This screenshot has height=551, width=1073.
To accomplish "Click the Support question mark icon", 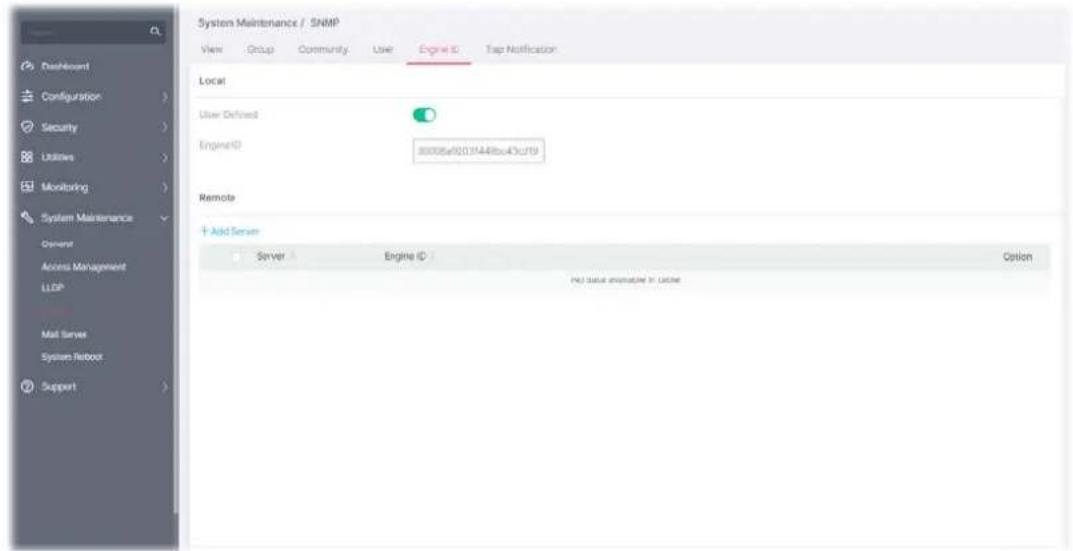I will [x=28, y=387].
